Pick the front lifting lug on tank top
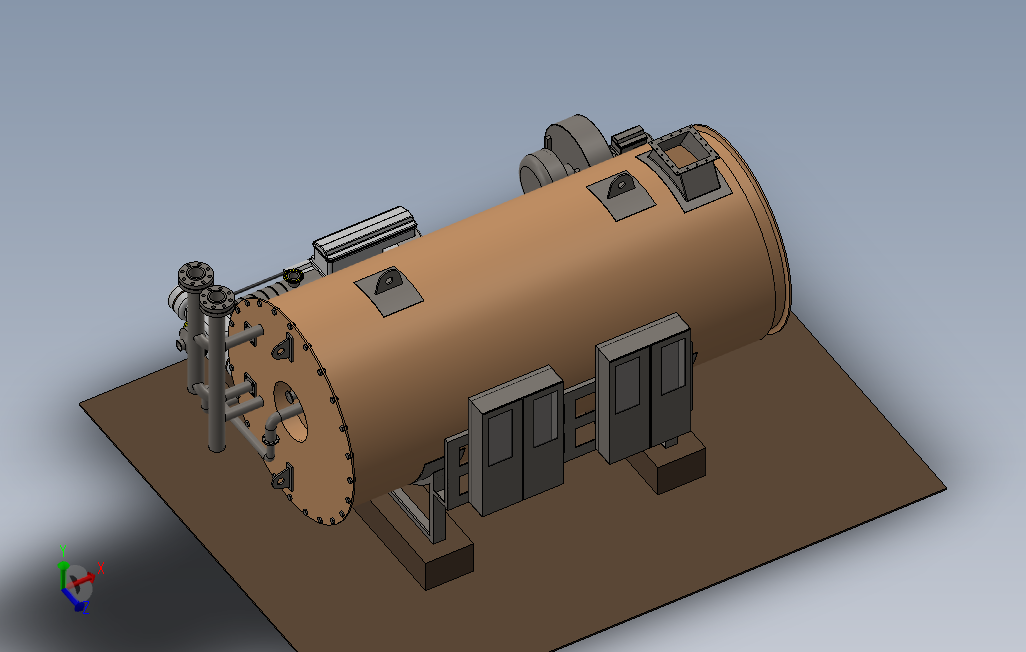 click(389, 289)
